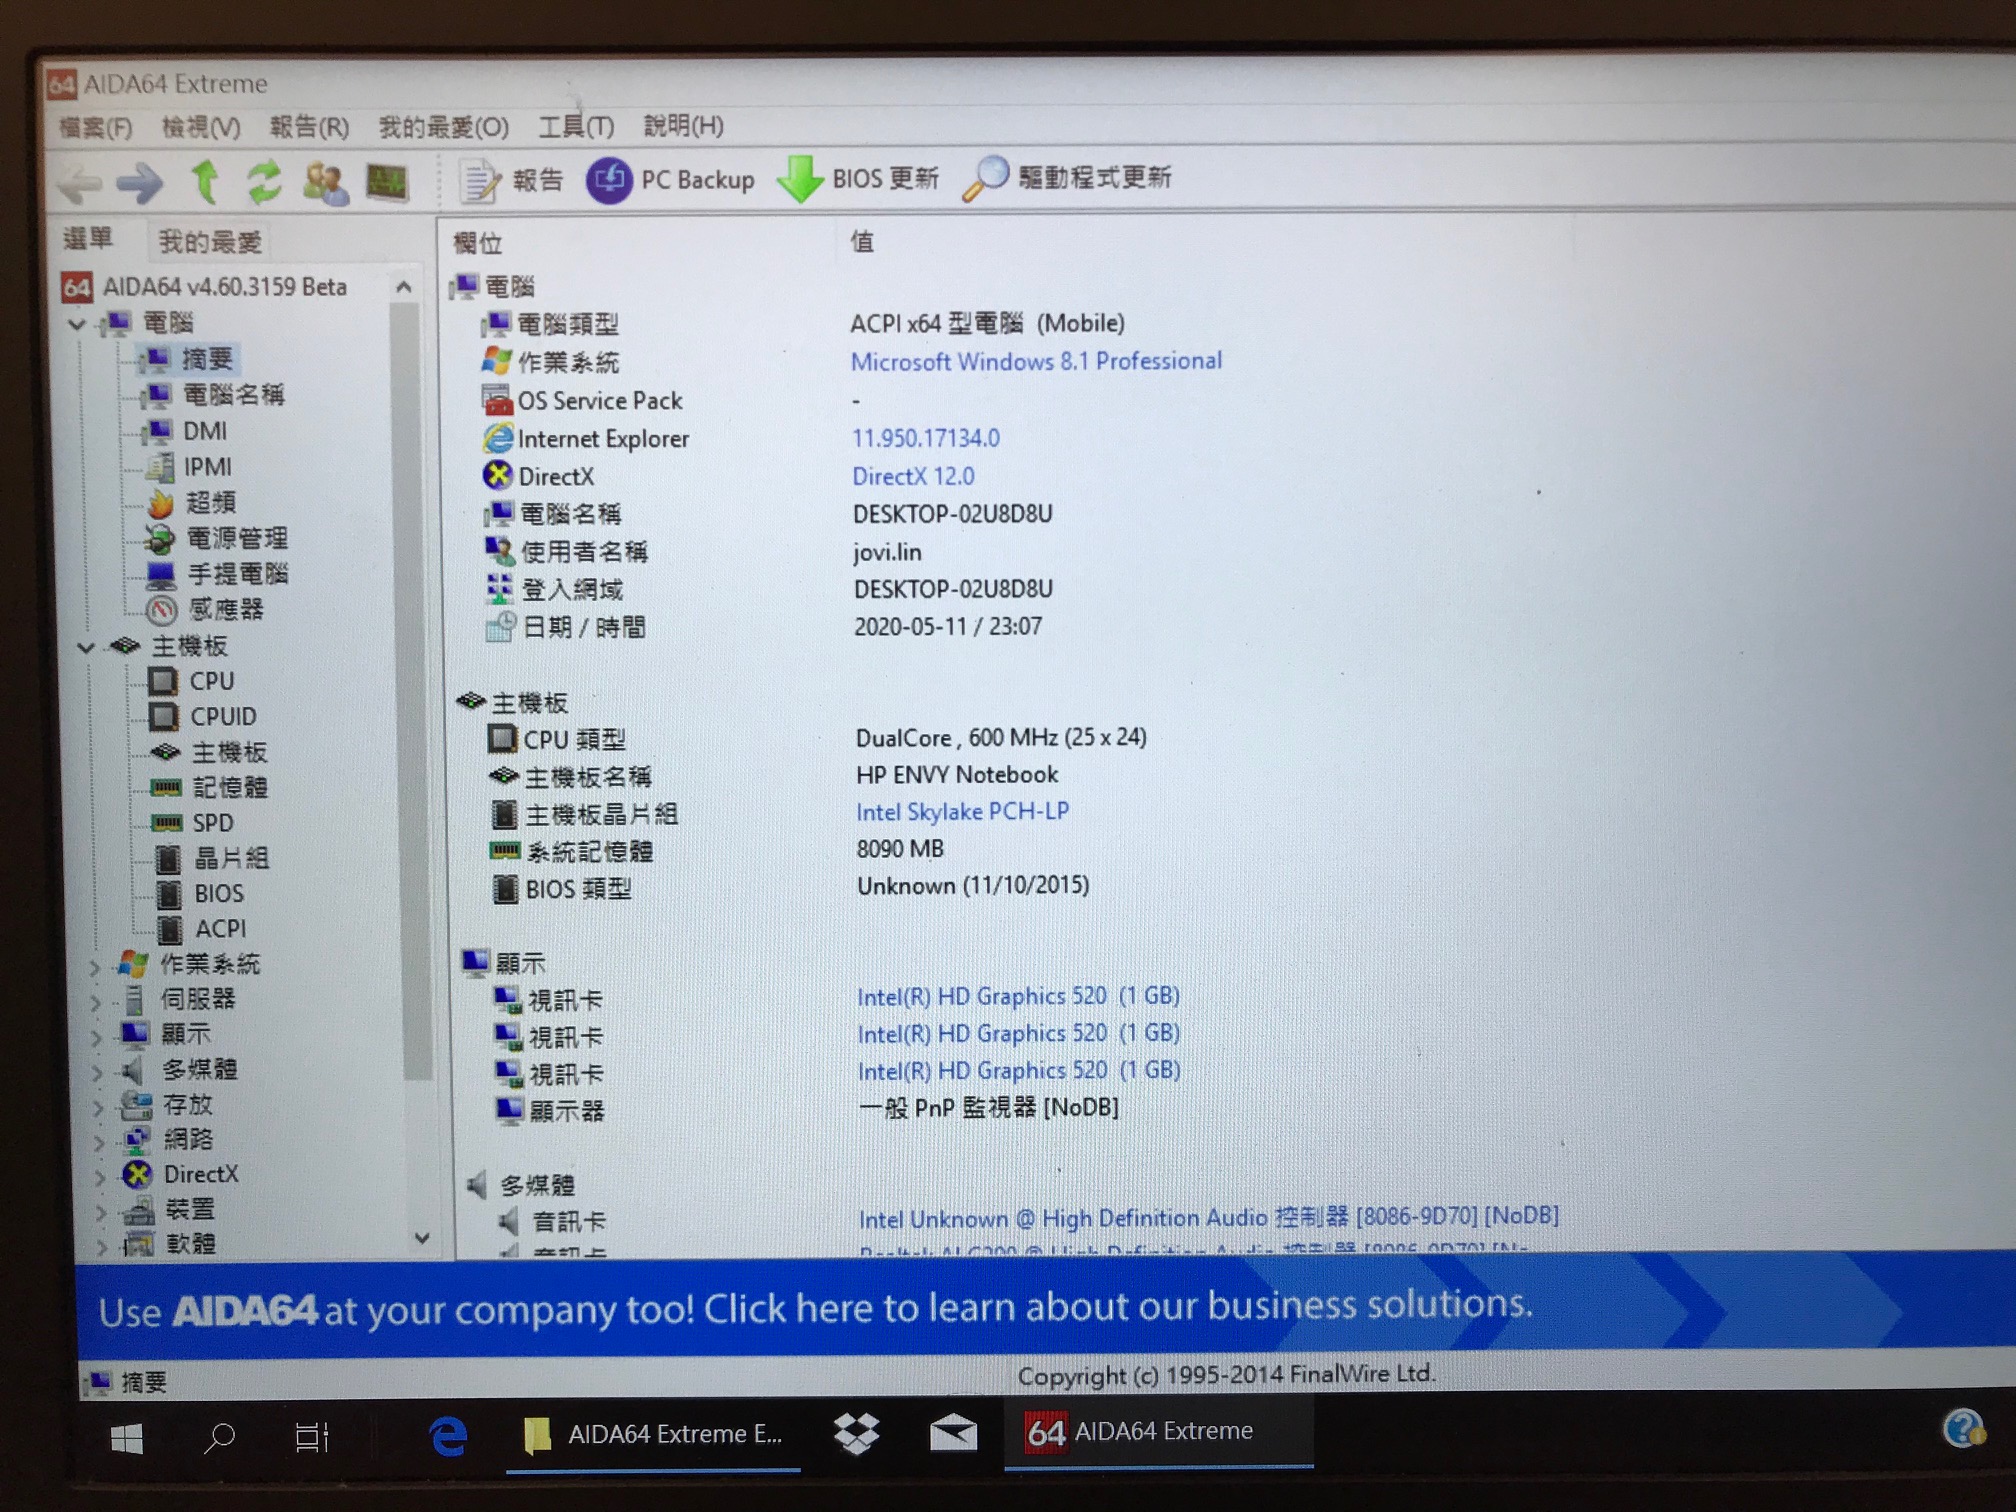The width and height of the screenshot is (2016, 1512).
Task: Expand the 裝置 tree node
Action: point(102,1212)
